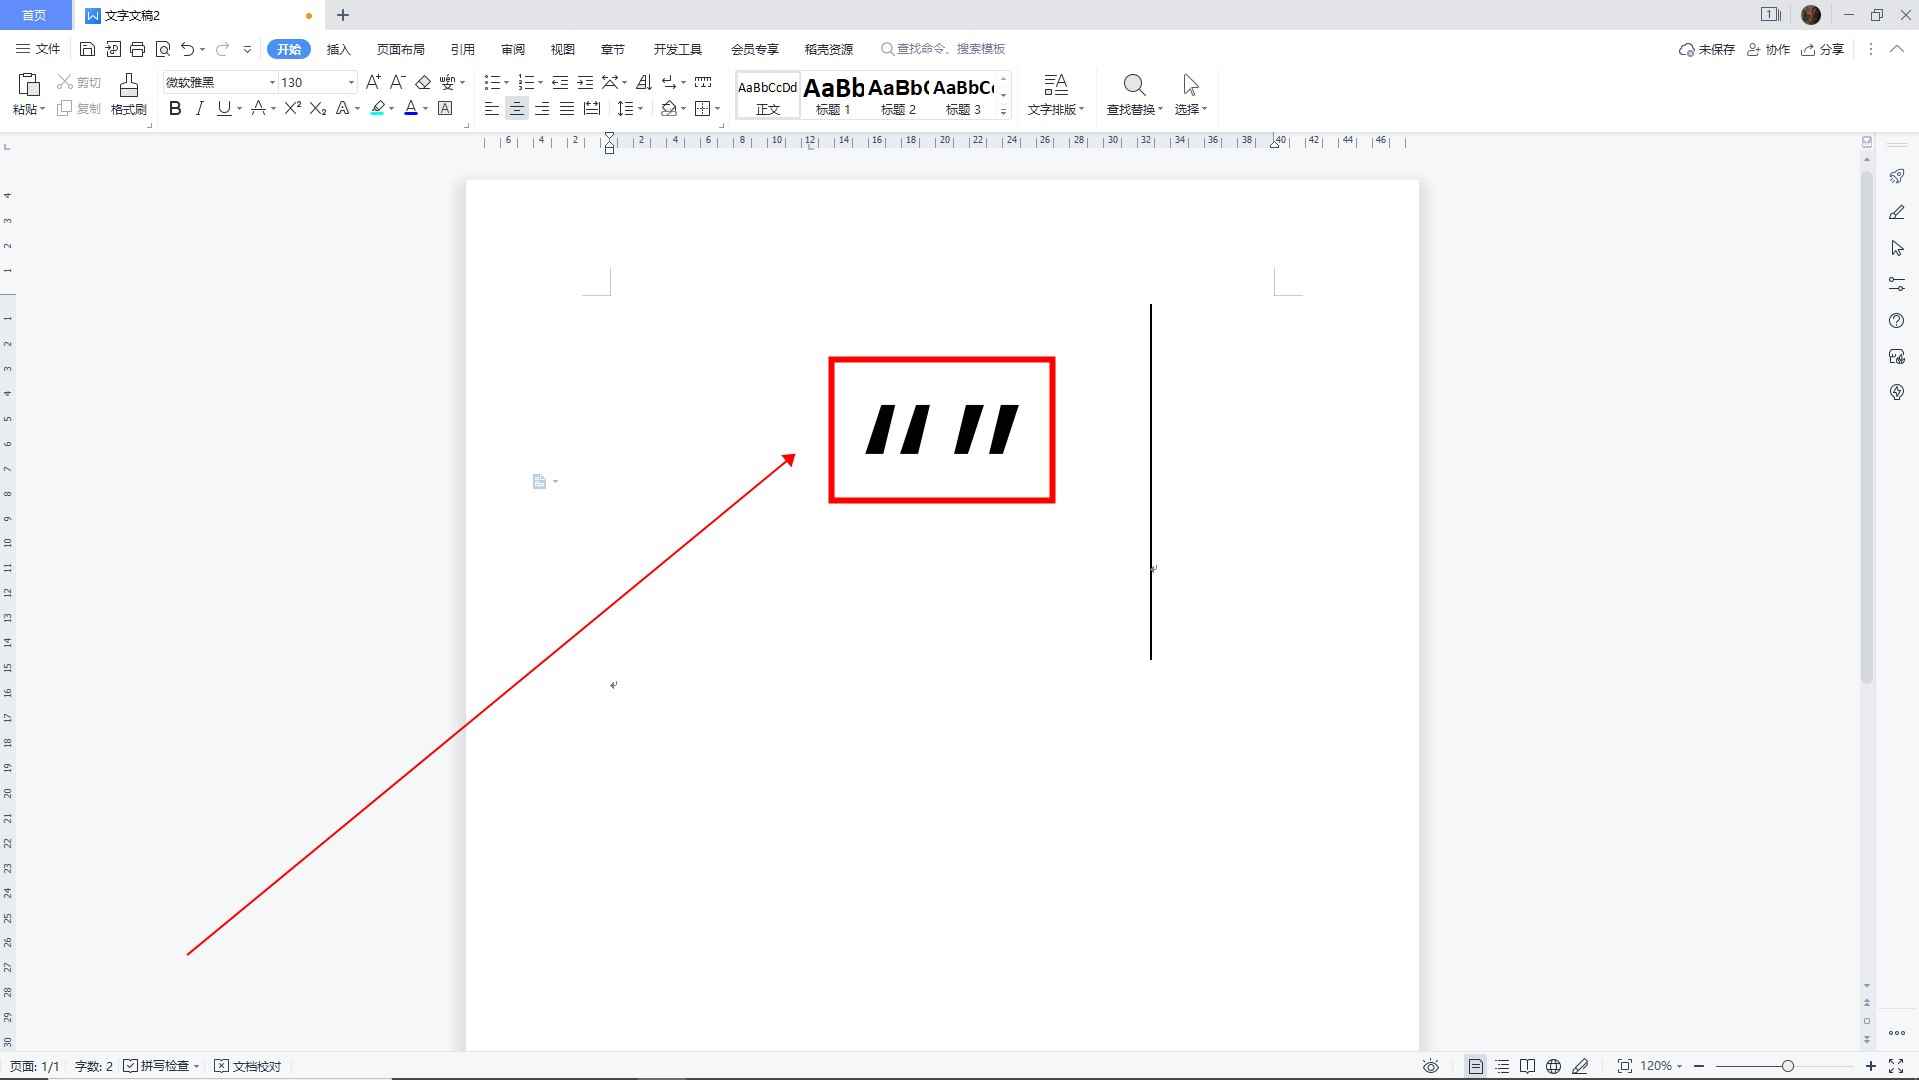Screen dimensions: 1919x1080
Task: Click the 分享 (Share) button
Action: click(x=1822, y=49)
